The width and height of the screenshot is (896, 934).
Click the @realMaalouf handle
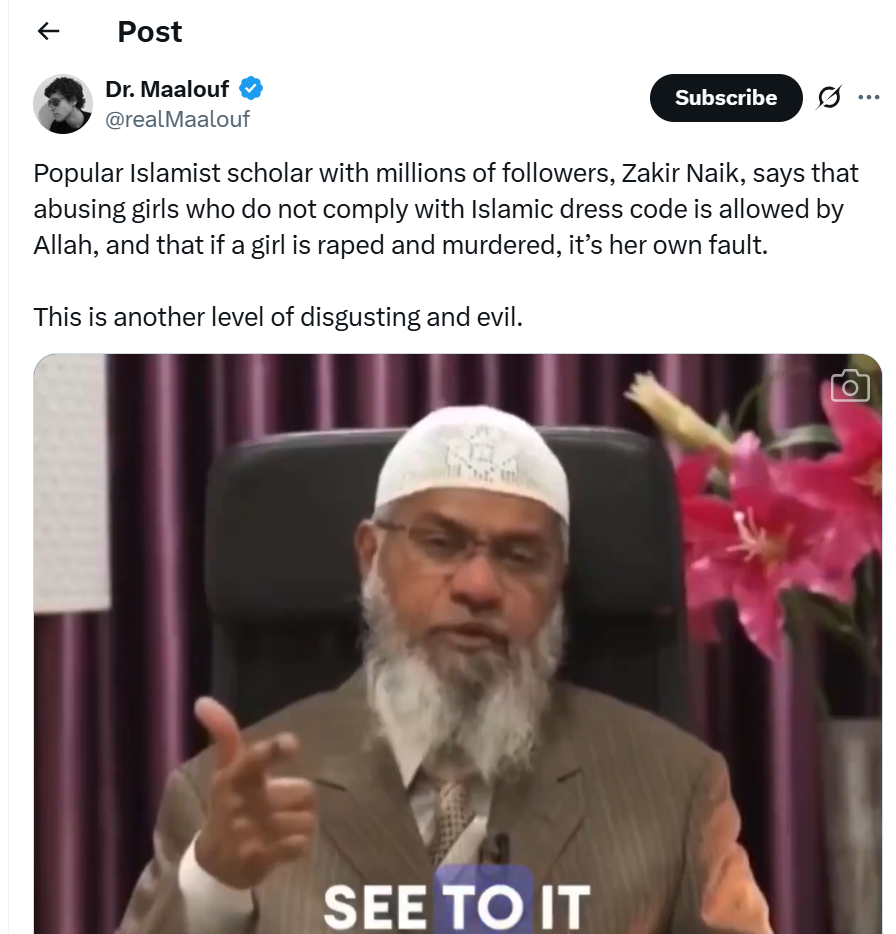pos(177,120)
